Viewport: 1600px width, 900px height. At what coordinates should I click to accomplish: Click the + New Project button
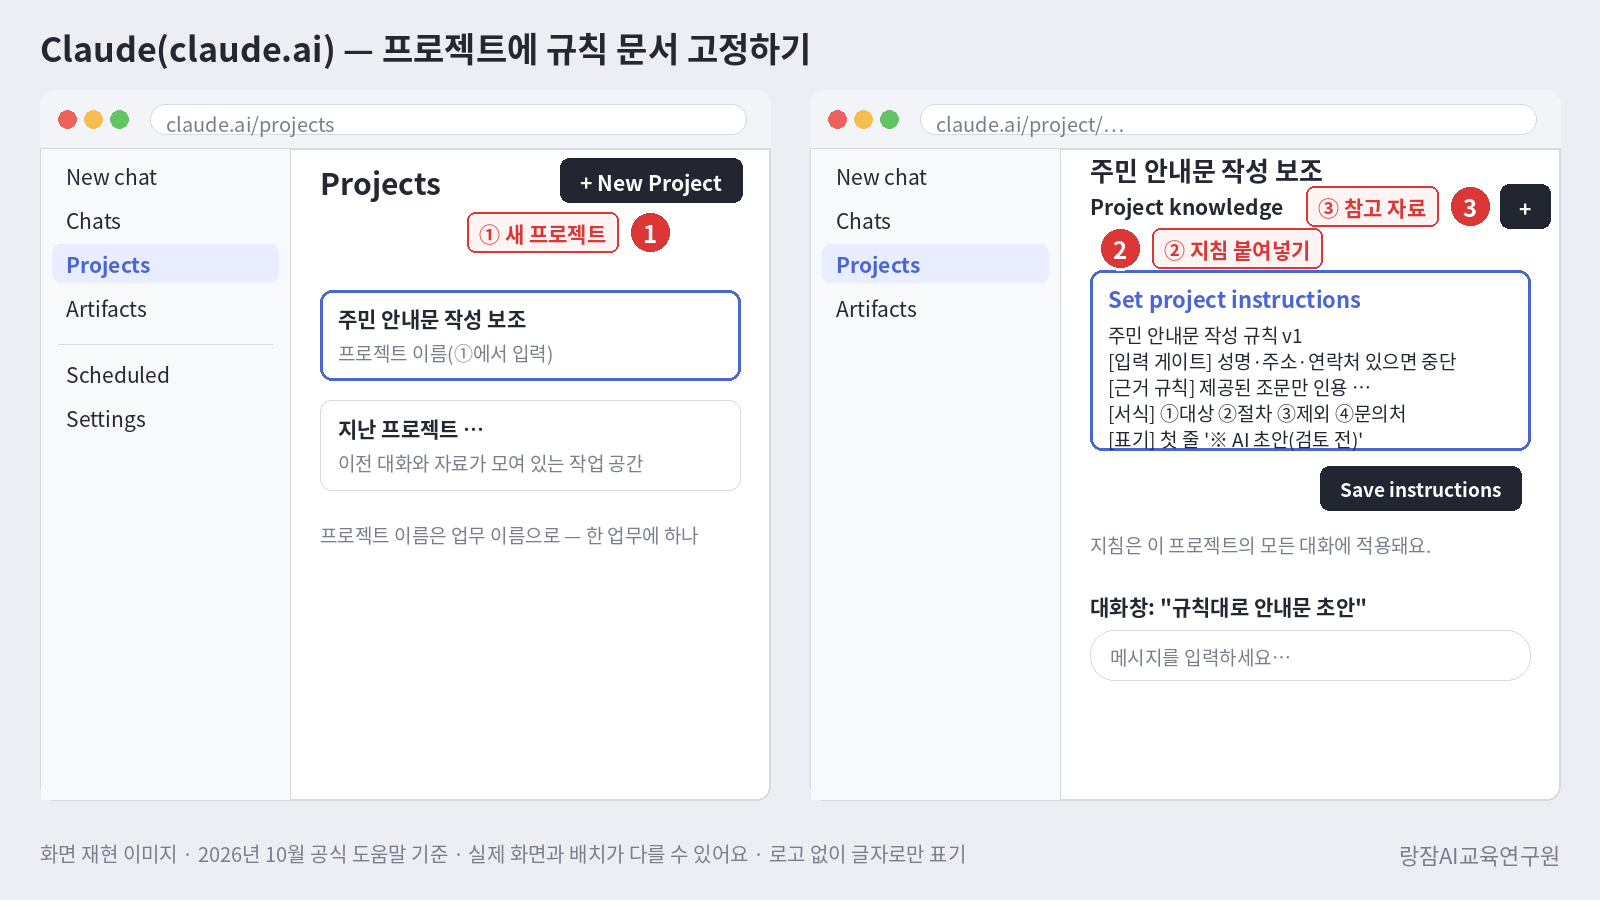[x=651, y=181]
